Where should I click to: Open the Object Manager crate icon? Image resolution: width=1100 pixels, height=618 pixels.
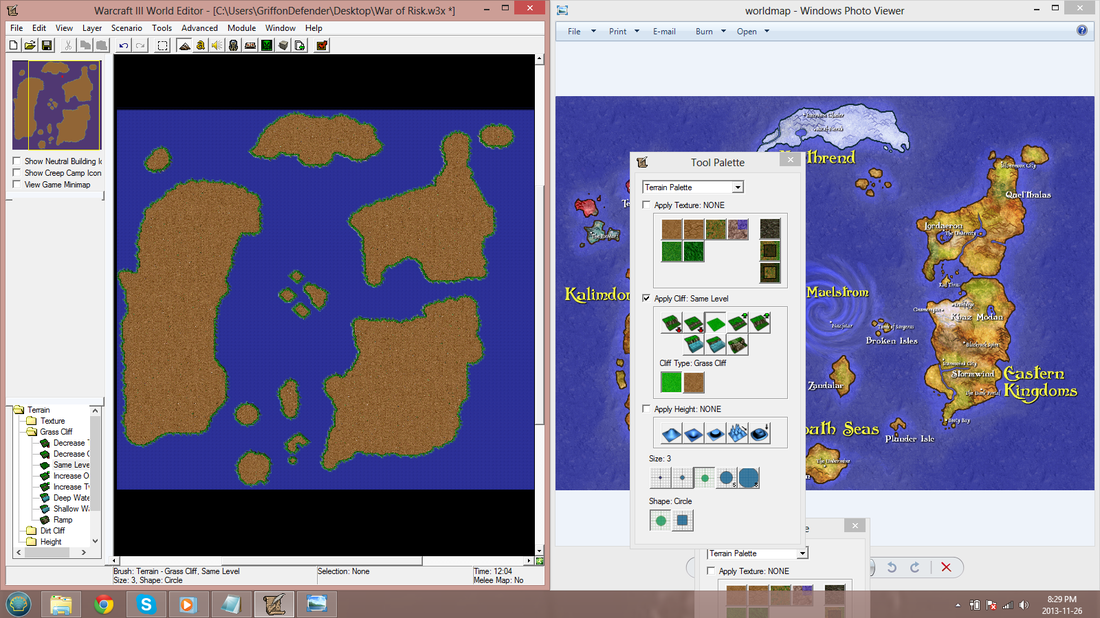[283, 46]
